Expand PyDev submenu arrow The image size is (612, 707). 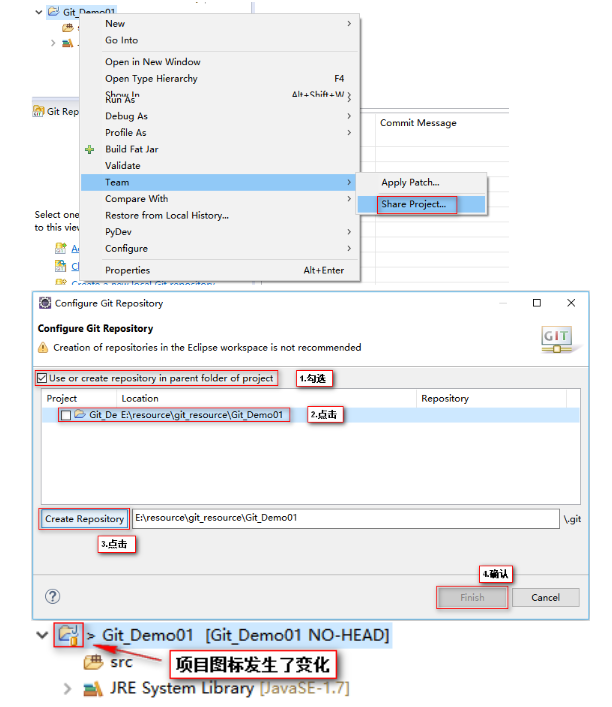pyautogui.click(x=349, y=232)
